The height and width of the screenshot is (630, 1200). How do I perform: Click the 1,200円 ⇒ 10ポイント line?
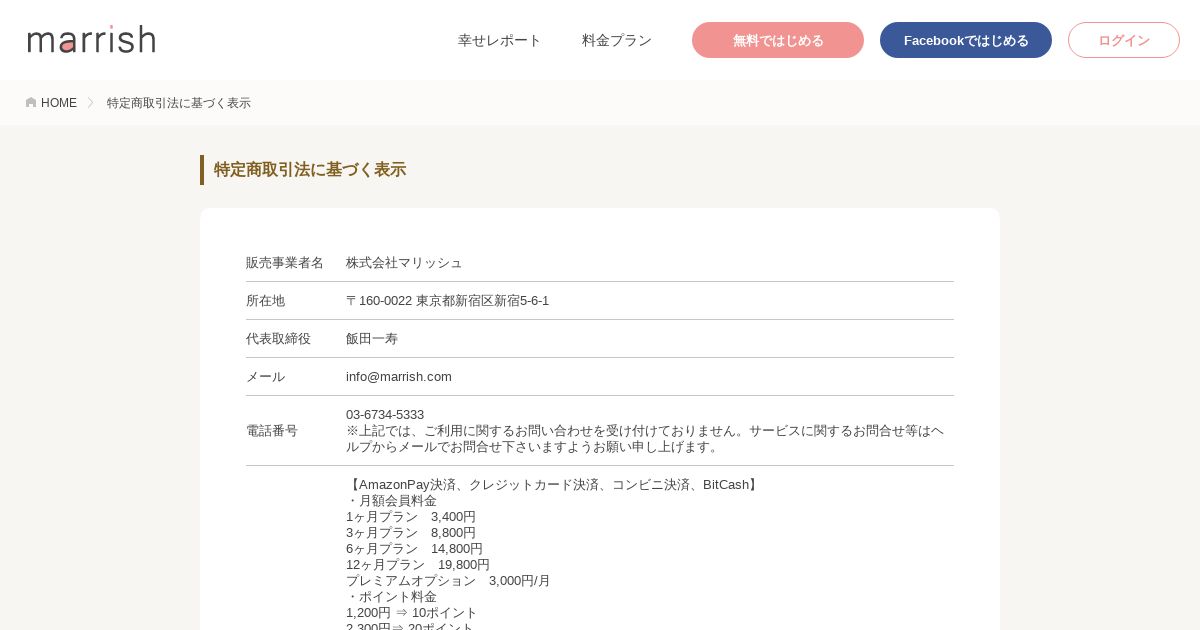[x=412, y=613]
